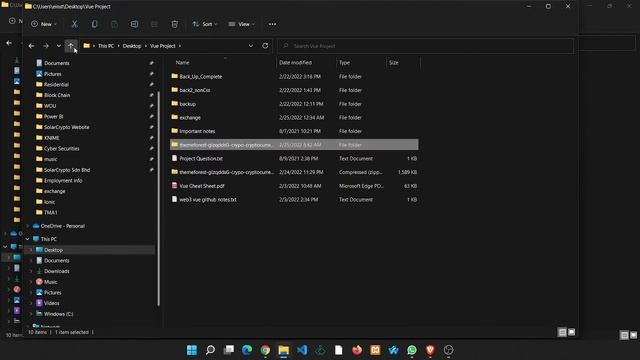Click the Rename icon in the toolbar
The image size is (640, 360).
click(134, 24)
